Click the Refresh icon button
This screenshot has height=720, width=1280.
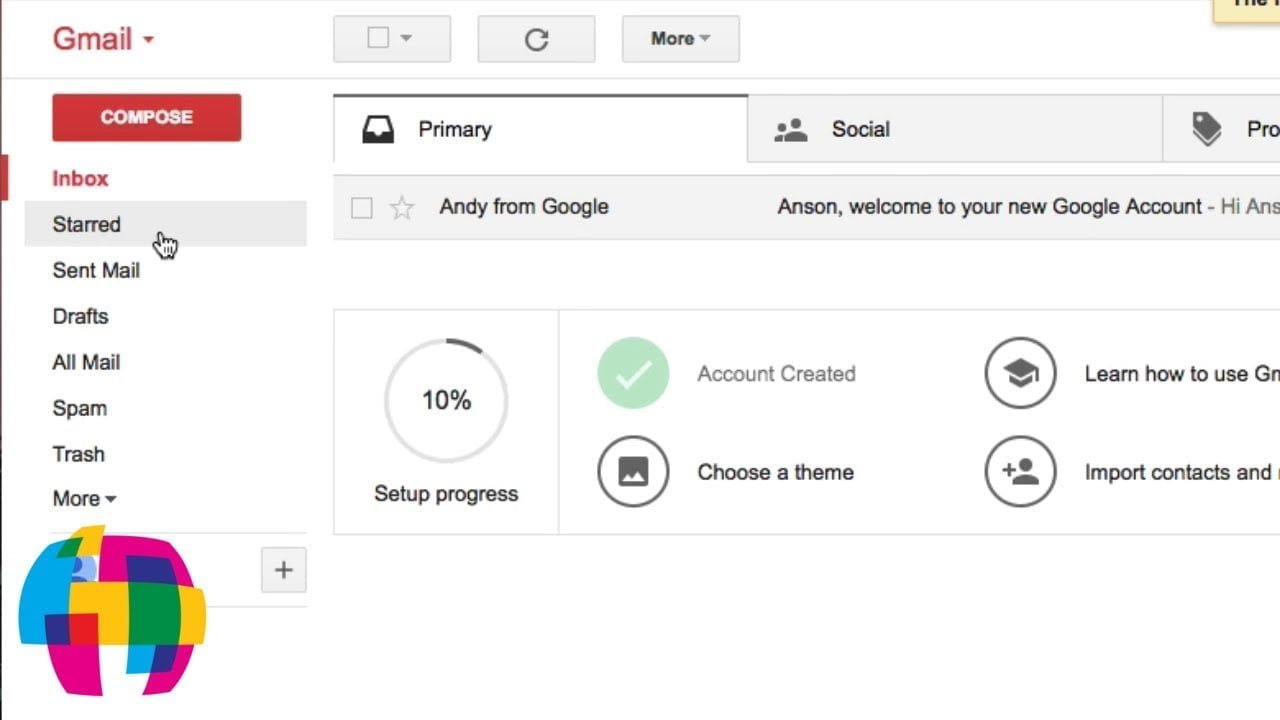(536, 39)
